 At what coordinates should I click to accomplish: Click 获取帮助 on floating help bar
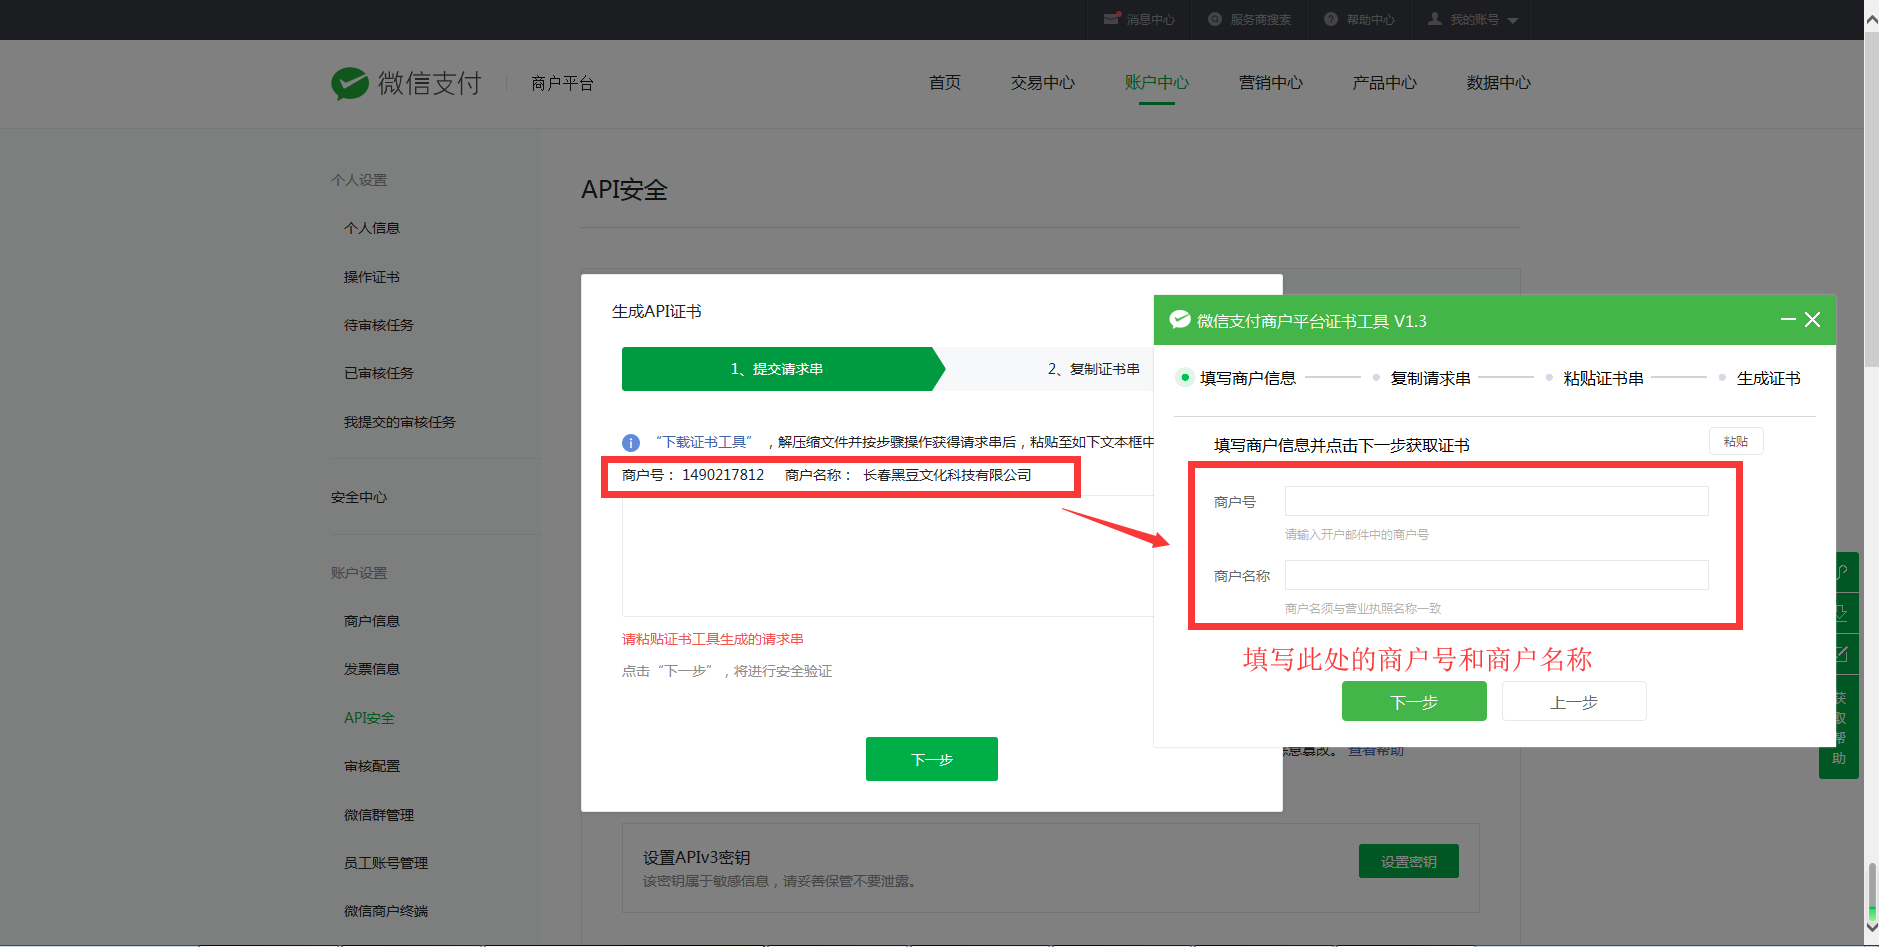1840,728
